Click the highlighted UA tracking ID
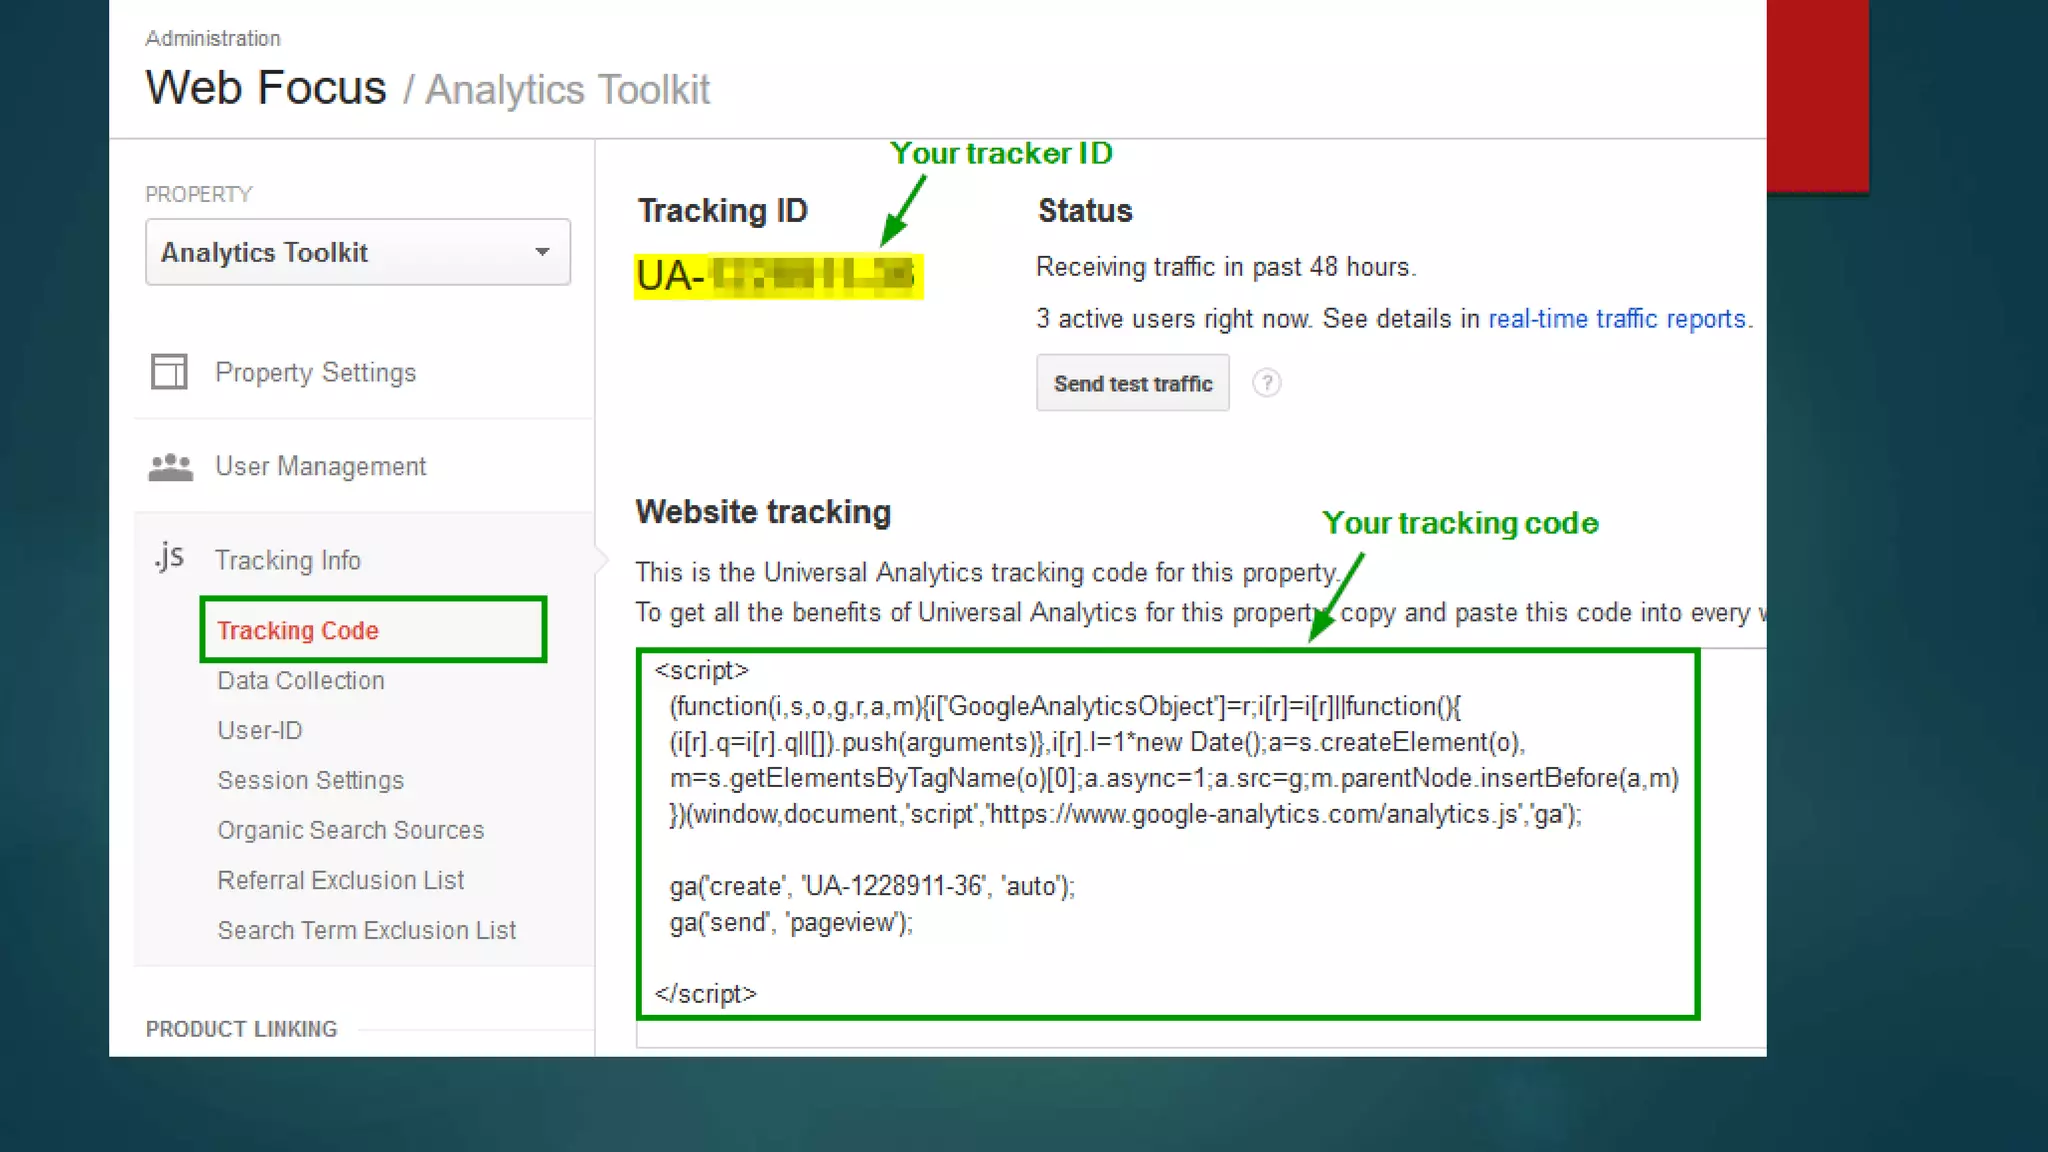This screenshot has height=1152, width=2048. click(777, 276)
